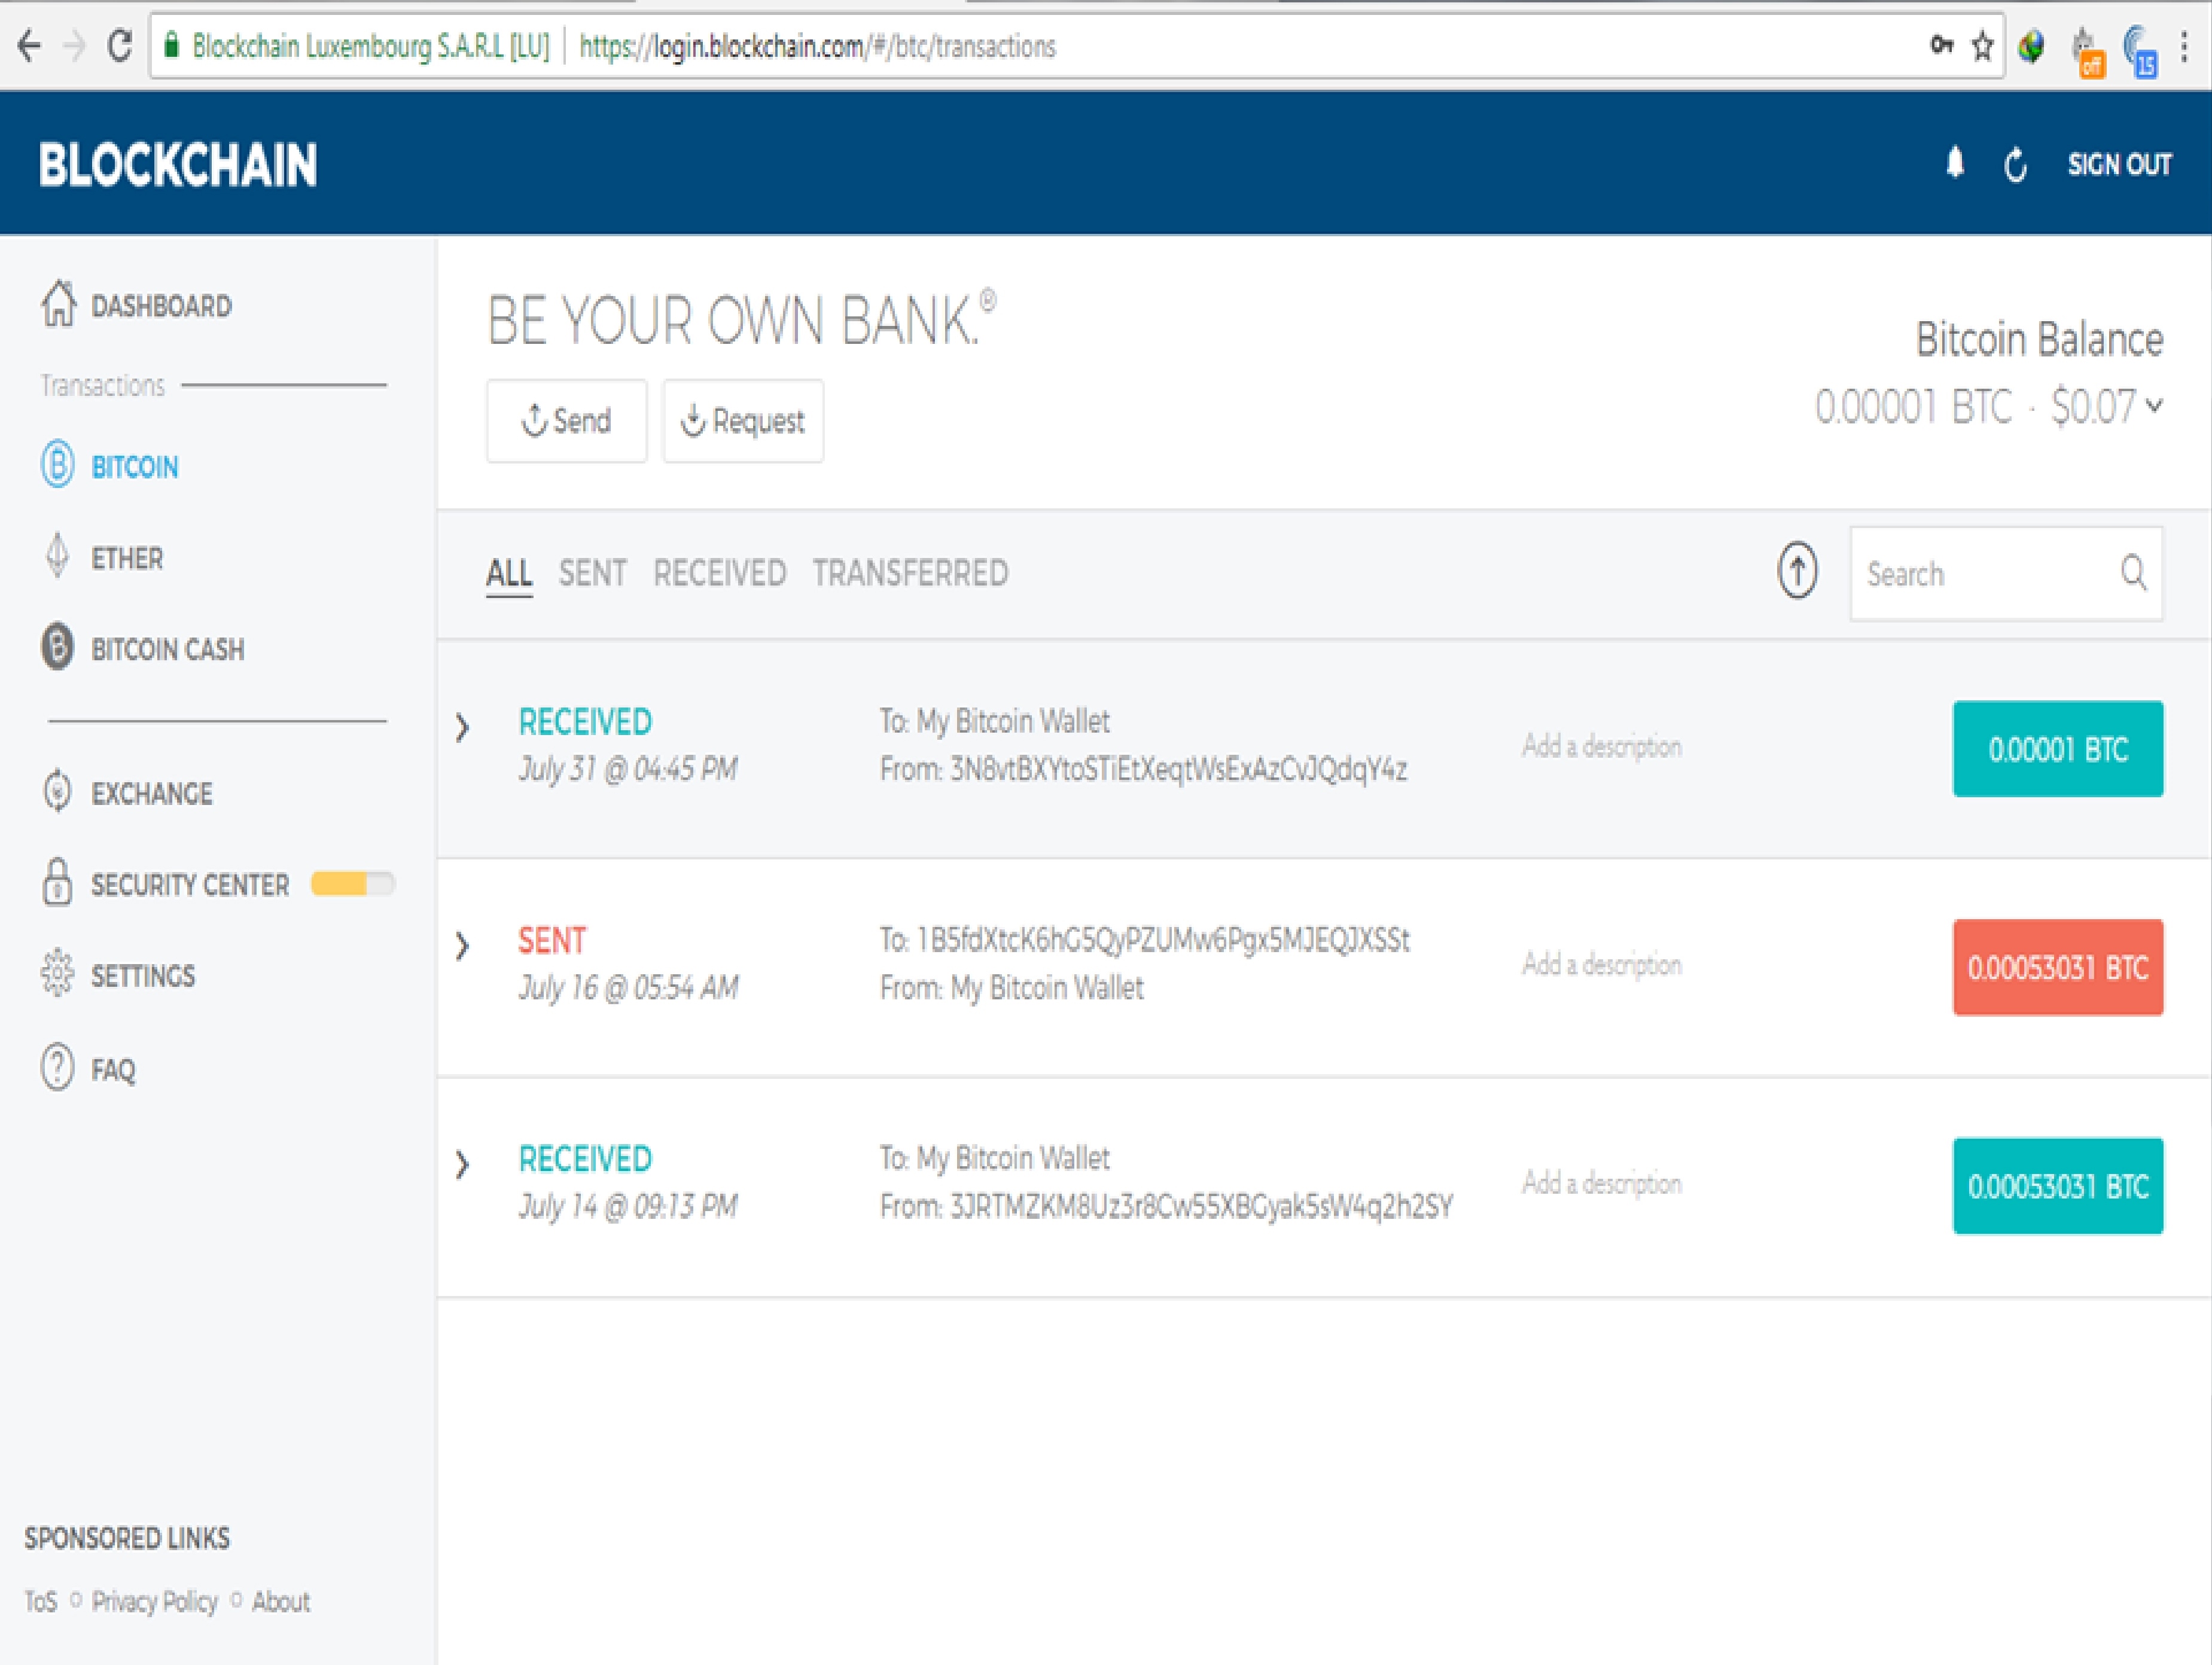Click the Security Center progress bar
Screen dimensions: 2212x1665
pos(352,884)
